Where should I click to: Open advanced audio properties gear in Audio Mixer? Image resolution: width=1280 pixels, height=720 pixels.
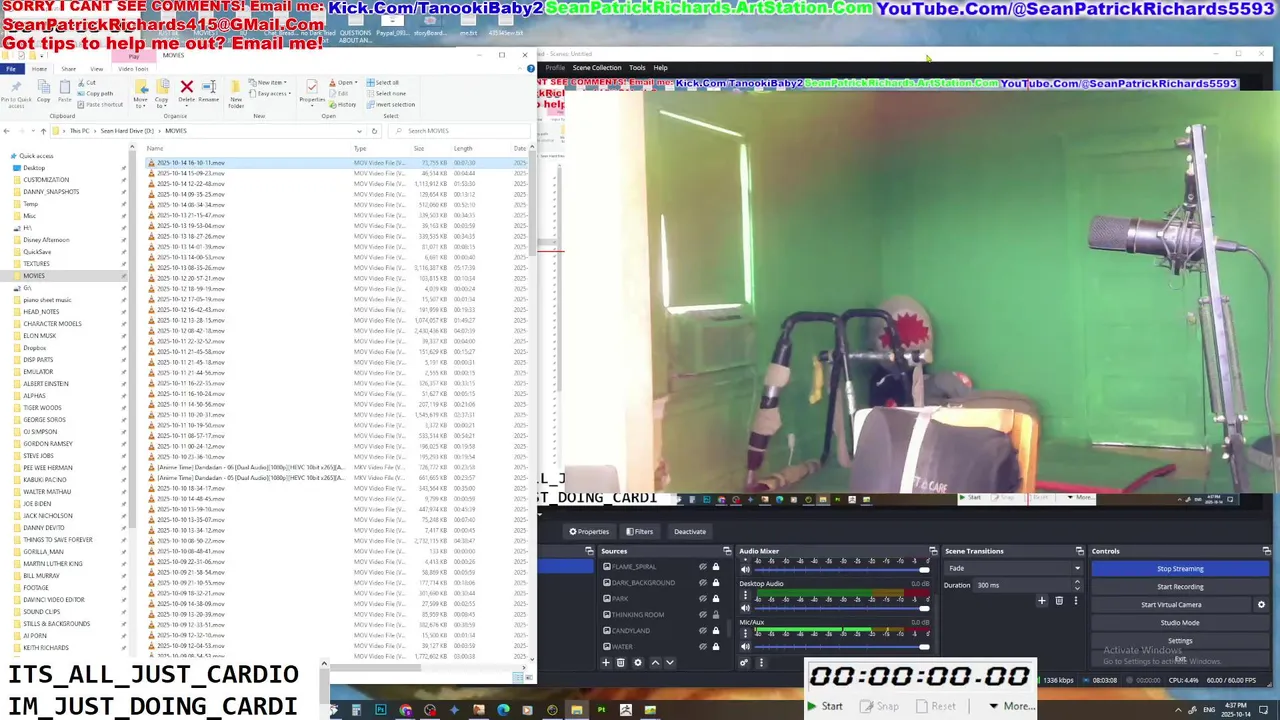point(744,662)
